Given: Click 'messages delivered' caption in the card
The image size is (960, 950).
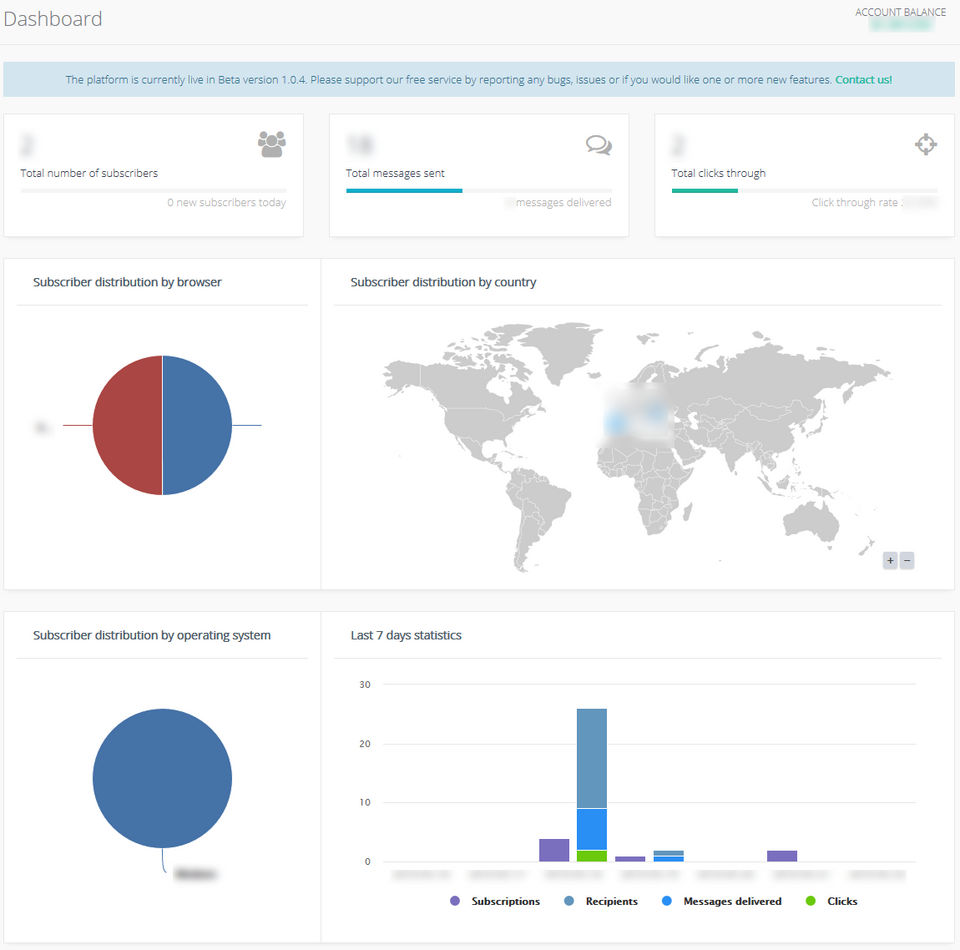Looking at the screenshot, I should point(563,203).
